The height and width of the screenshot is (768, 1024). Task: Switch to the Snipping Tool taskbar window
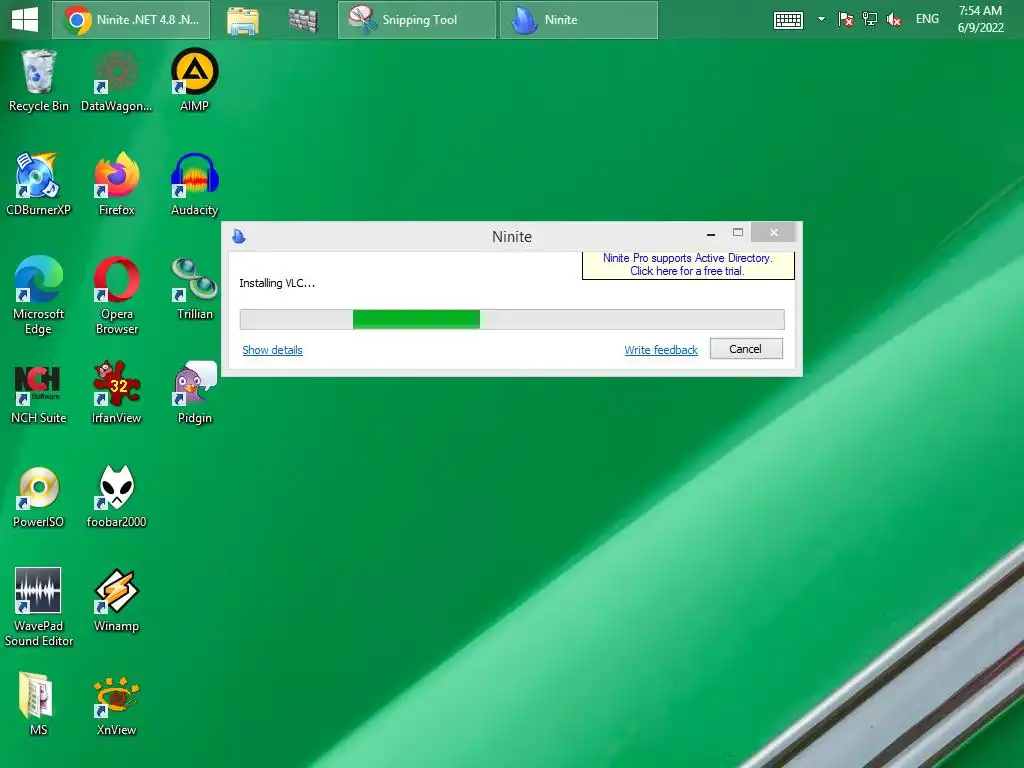417,20
